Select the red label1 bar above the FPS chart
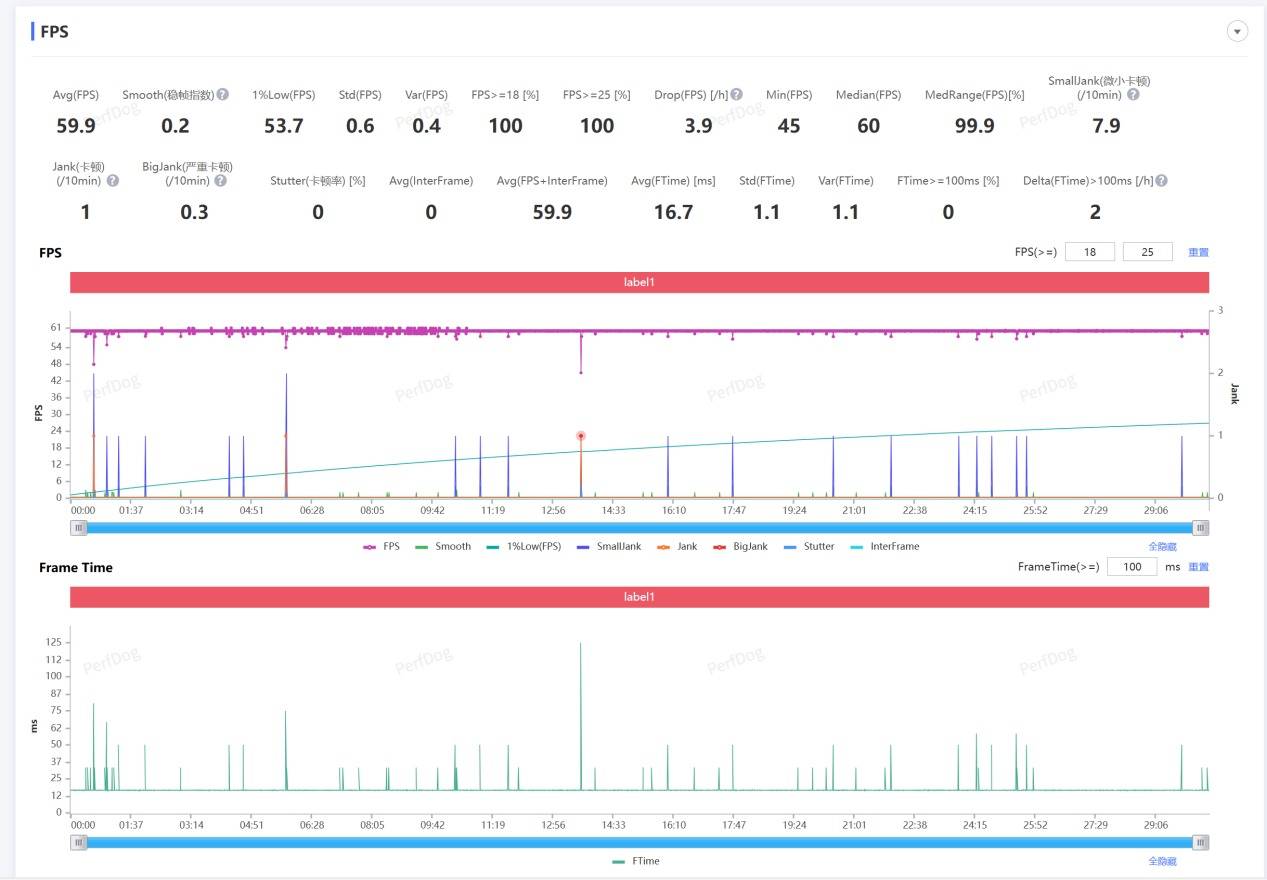The height and width of the screenshot is (880, 1267). [x=639, y=283]
